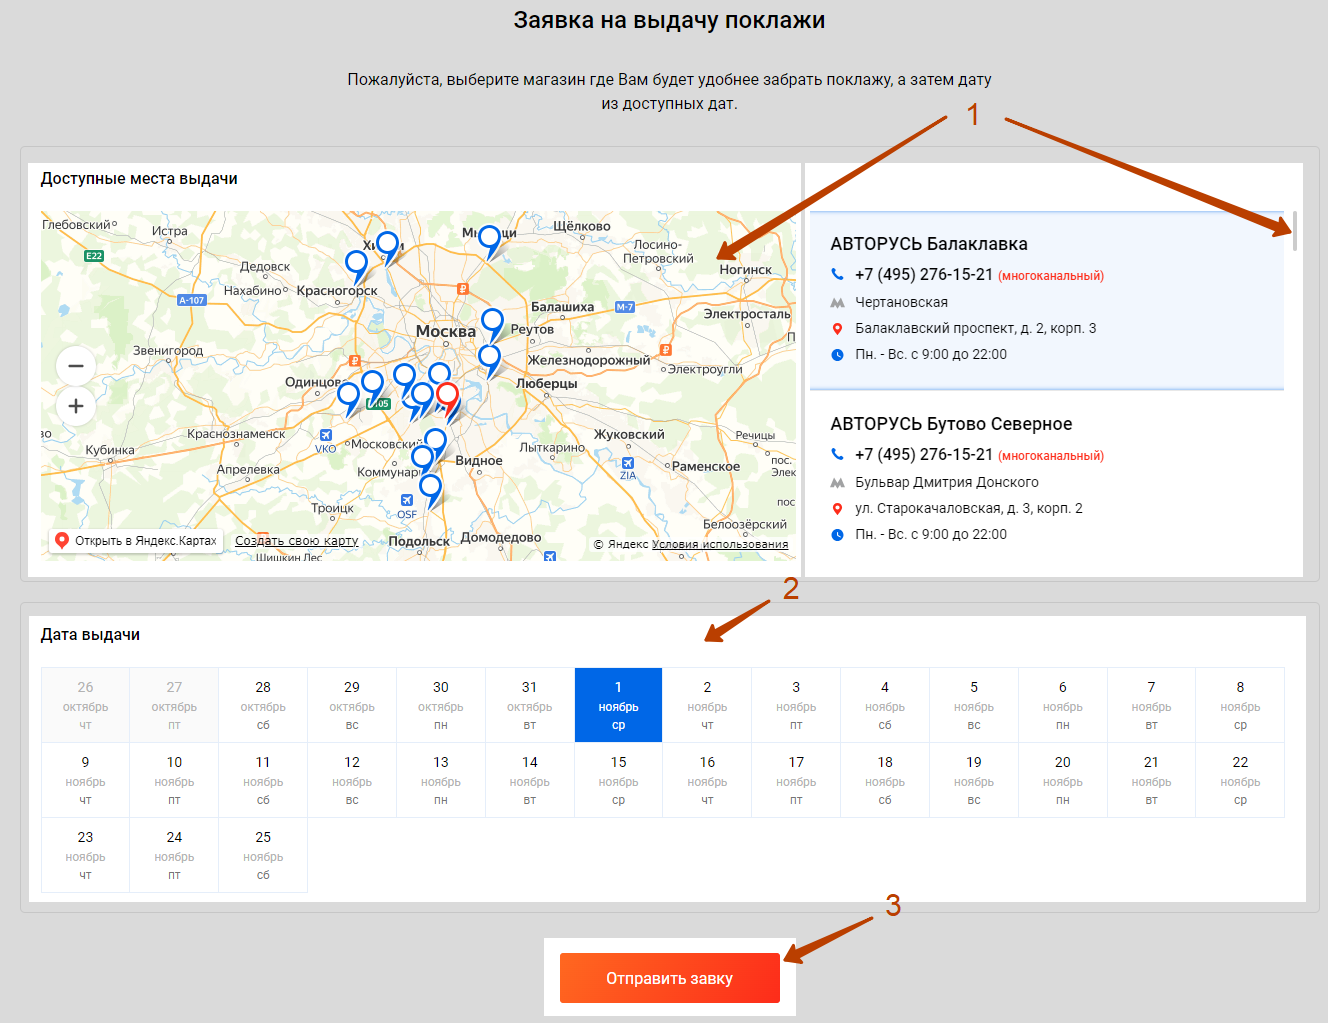Pick delivery date 11 ноябрь сб
The height and width of the screenshot is (1023, 1328).
click(263, 780)
